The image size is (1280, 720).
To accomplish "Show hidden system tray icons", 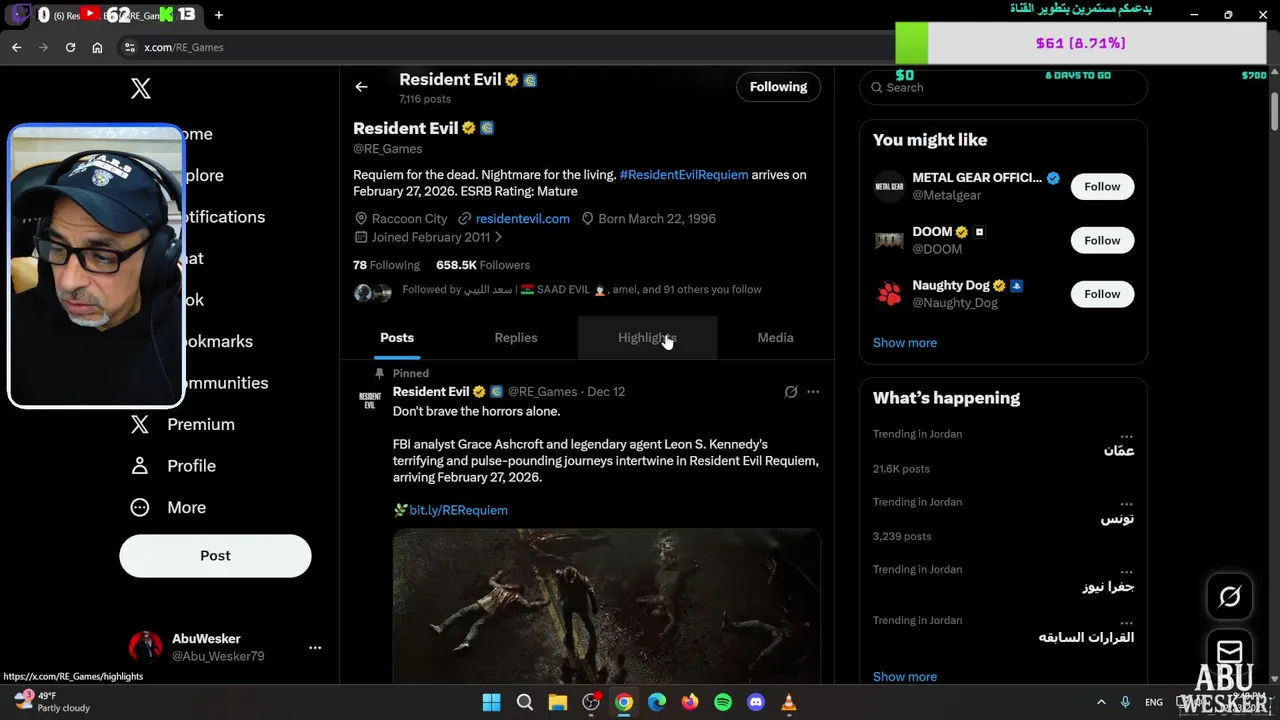I will coord(1101,702).
